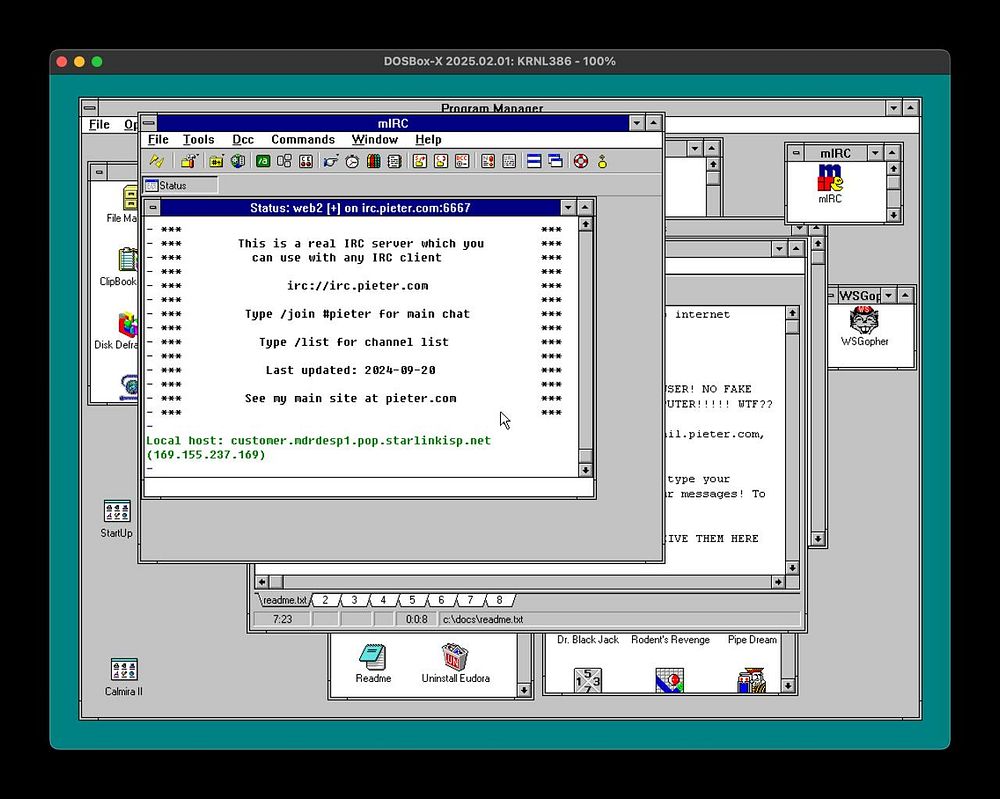Image resolution: width=1000 pixels, height=799 pixels.
Task: Open the Commands menu
Action: [x=303, y=140]
